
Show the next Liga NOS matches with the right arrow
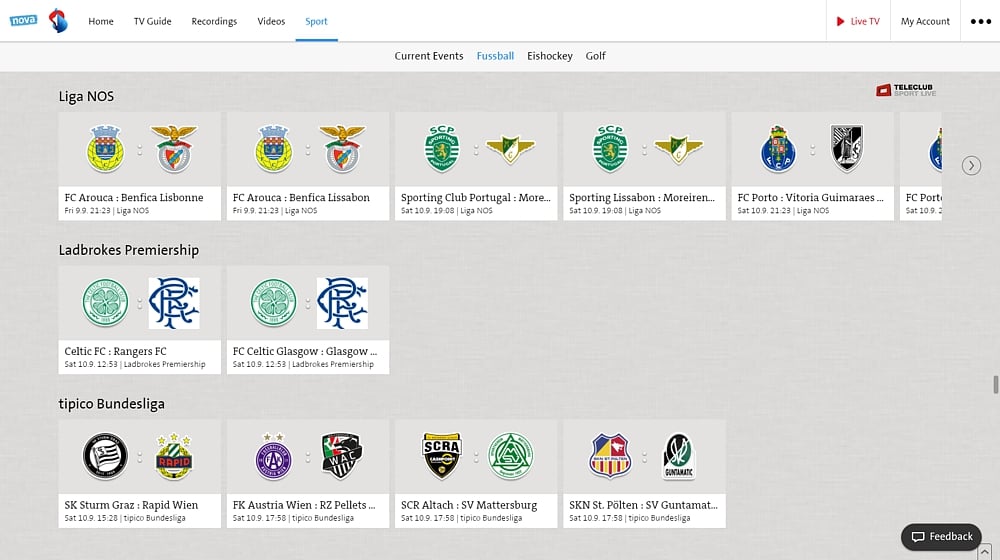point(971,166)
